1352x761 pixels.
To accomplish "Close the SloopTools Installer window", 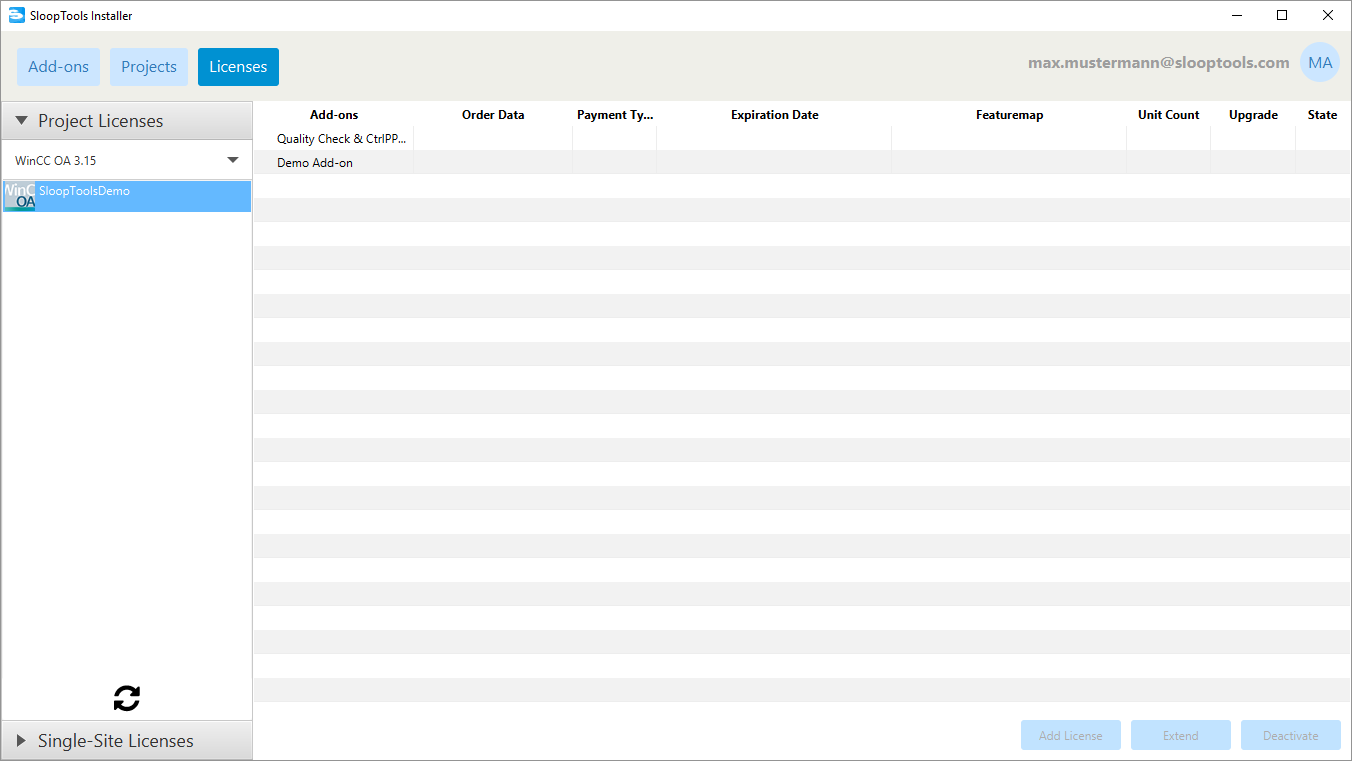I will pyautogui.click(x=1328, y=15).
